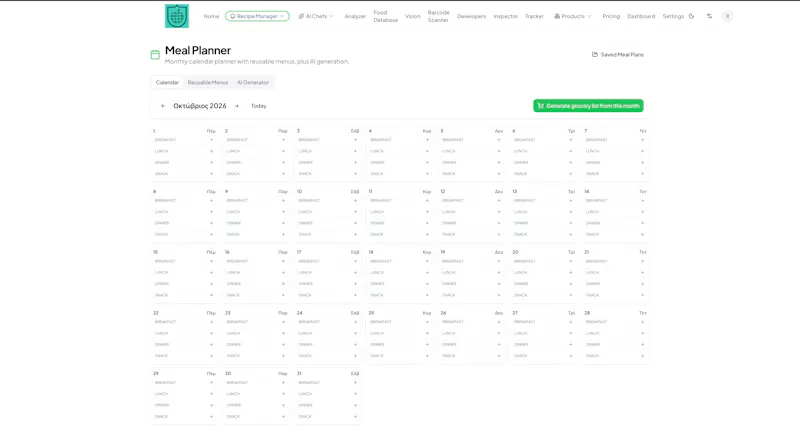Click the LUNCH label on day 27
The image size is (800, 446).
point(520,333)
